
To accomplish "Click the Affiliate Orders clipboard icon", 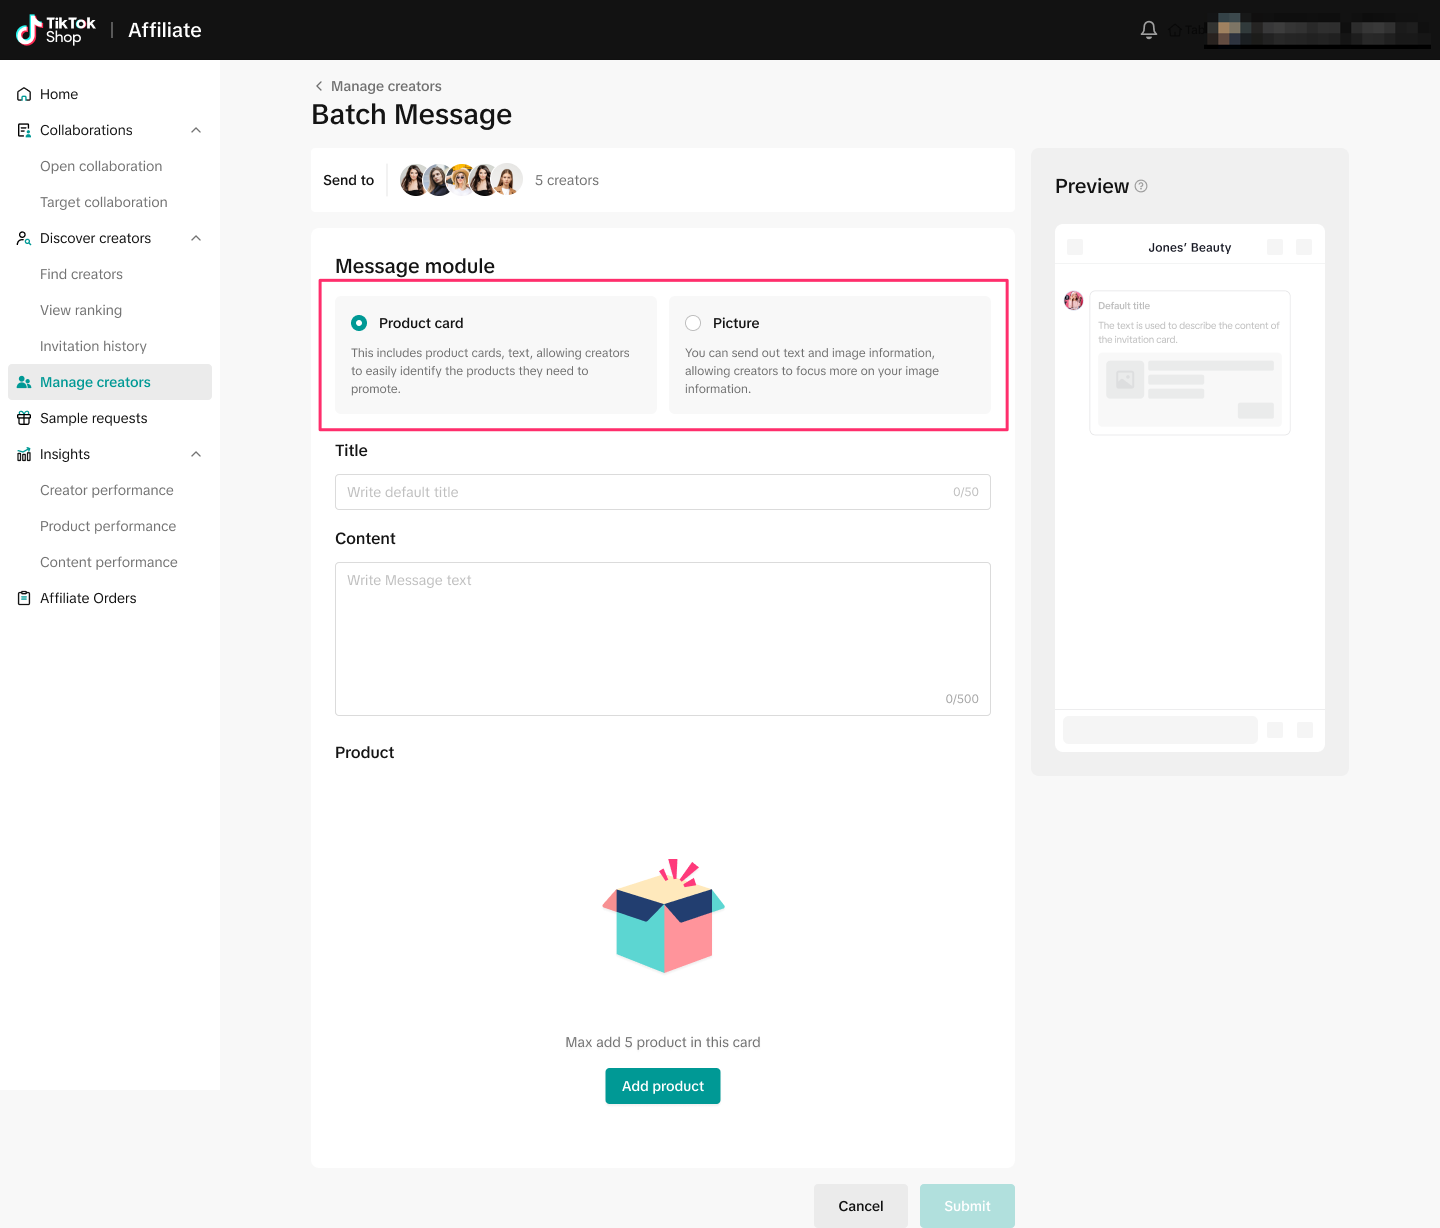I will coord(24,598).
